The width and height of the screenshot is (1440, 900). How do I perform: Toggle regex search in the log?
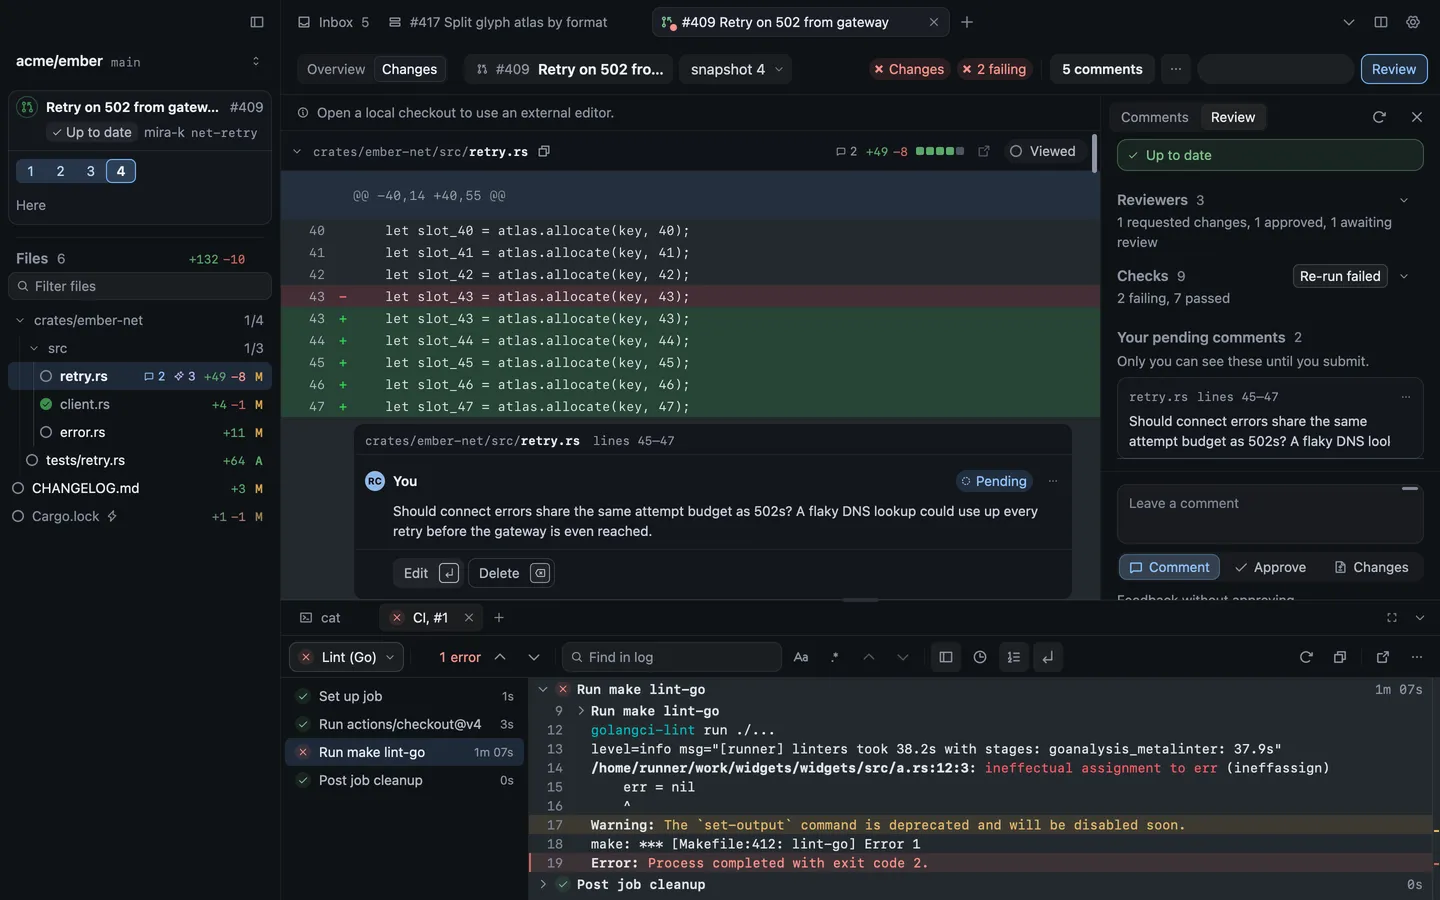[x=835, y=657]
